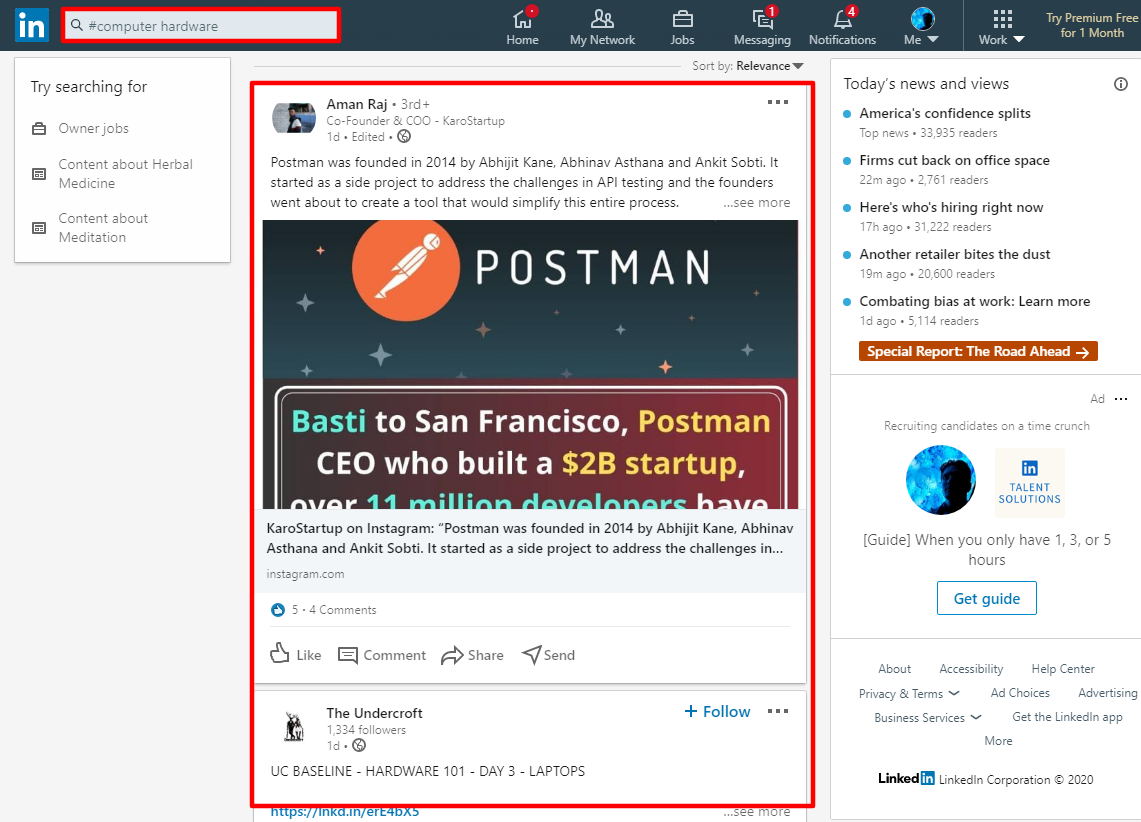Share Aman Raj's post
Viewport: 1141px width, 822px height.
(x=472, y=655)
